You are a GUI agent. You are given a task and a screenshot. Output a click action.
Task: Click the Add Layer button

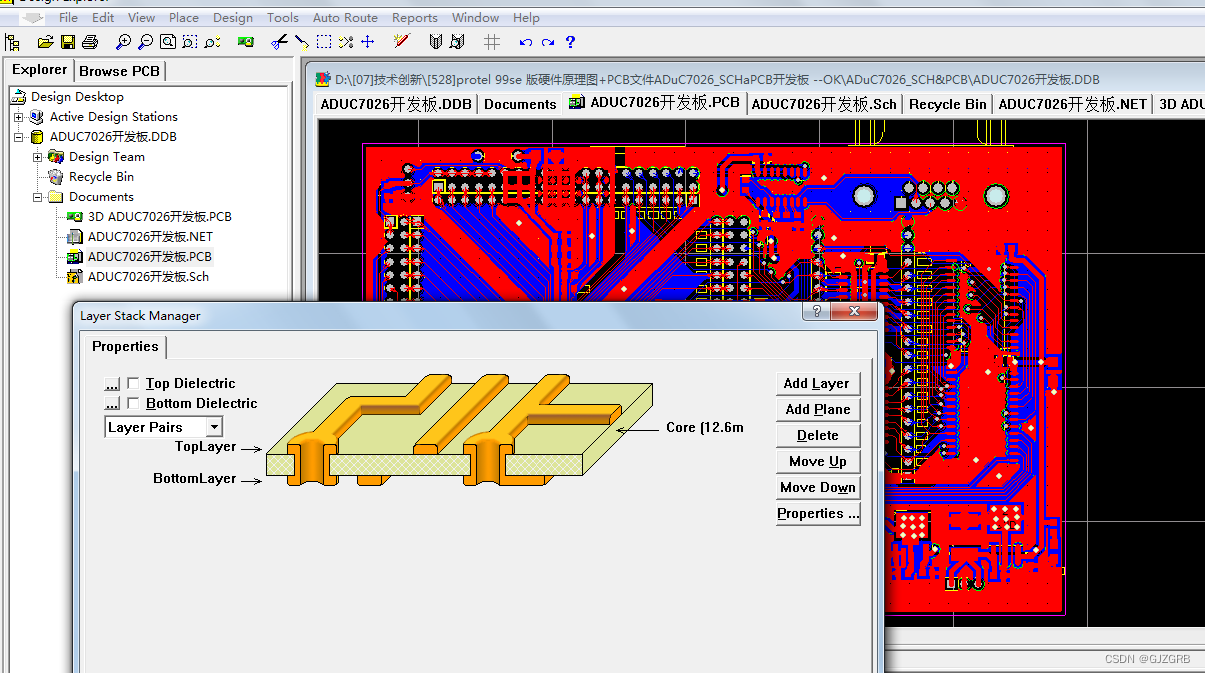click(x=818, y=383)
